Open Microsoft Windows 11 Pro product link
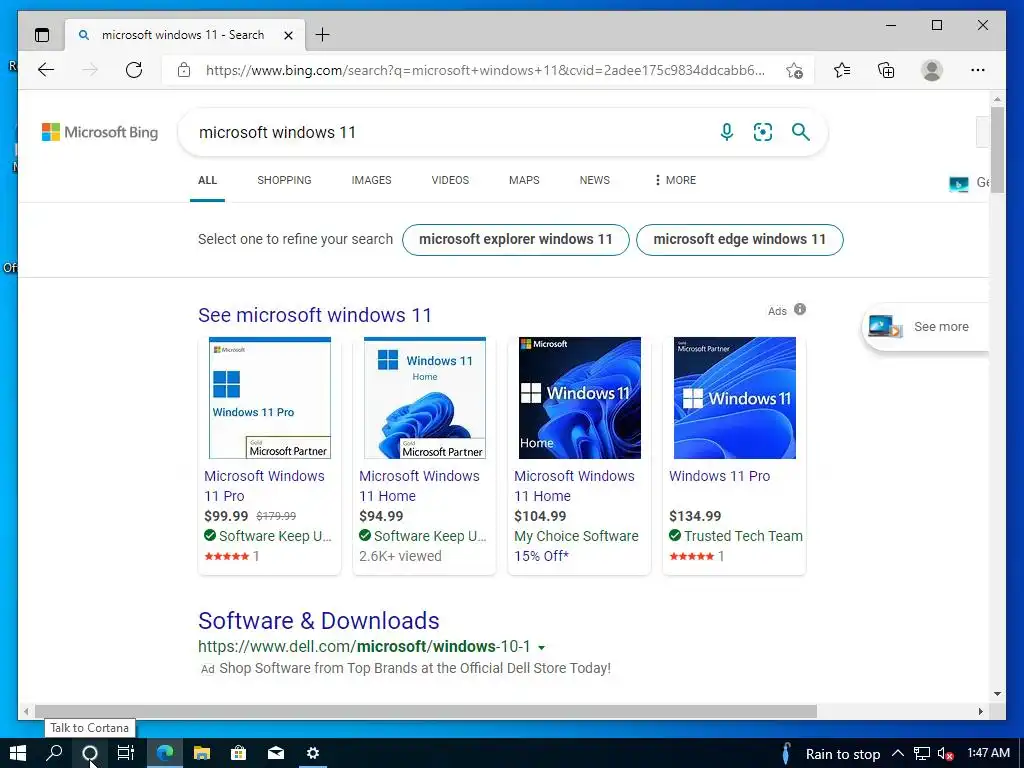Image resolution: width=1024 pixels, height=768 pixels. point(264,486)
